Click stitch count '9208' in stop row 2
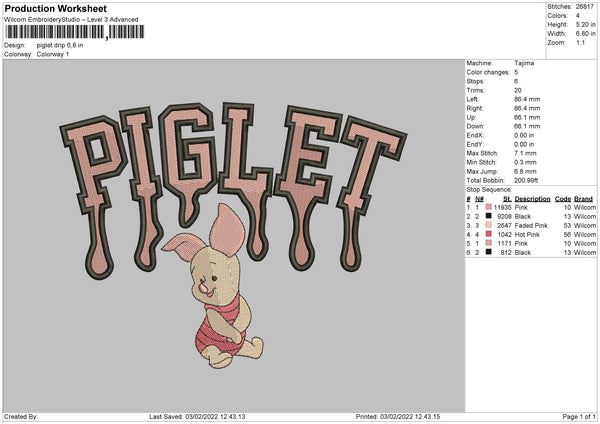Screen dimensions: 600x424 [504, 217]
